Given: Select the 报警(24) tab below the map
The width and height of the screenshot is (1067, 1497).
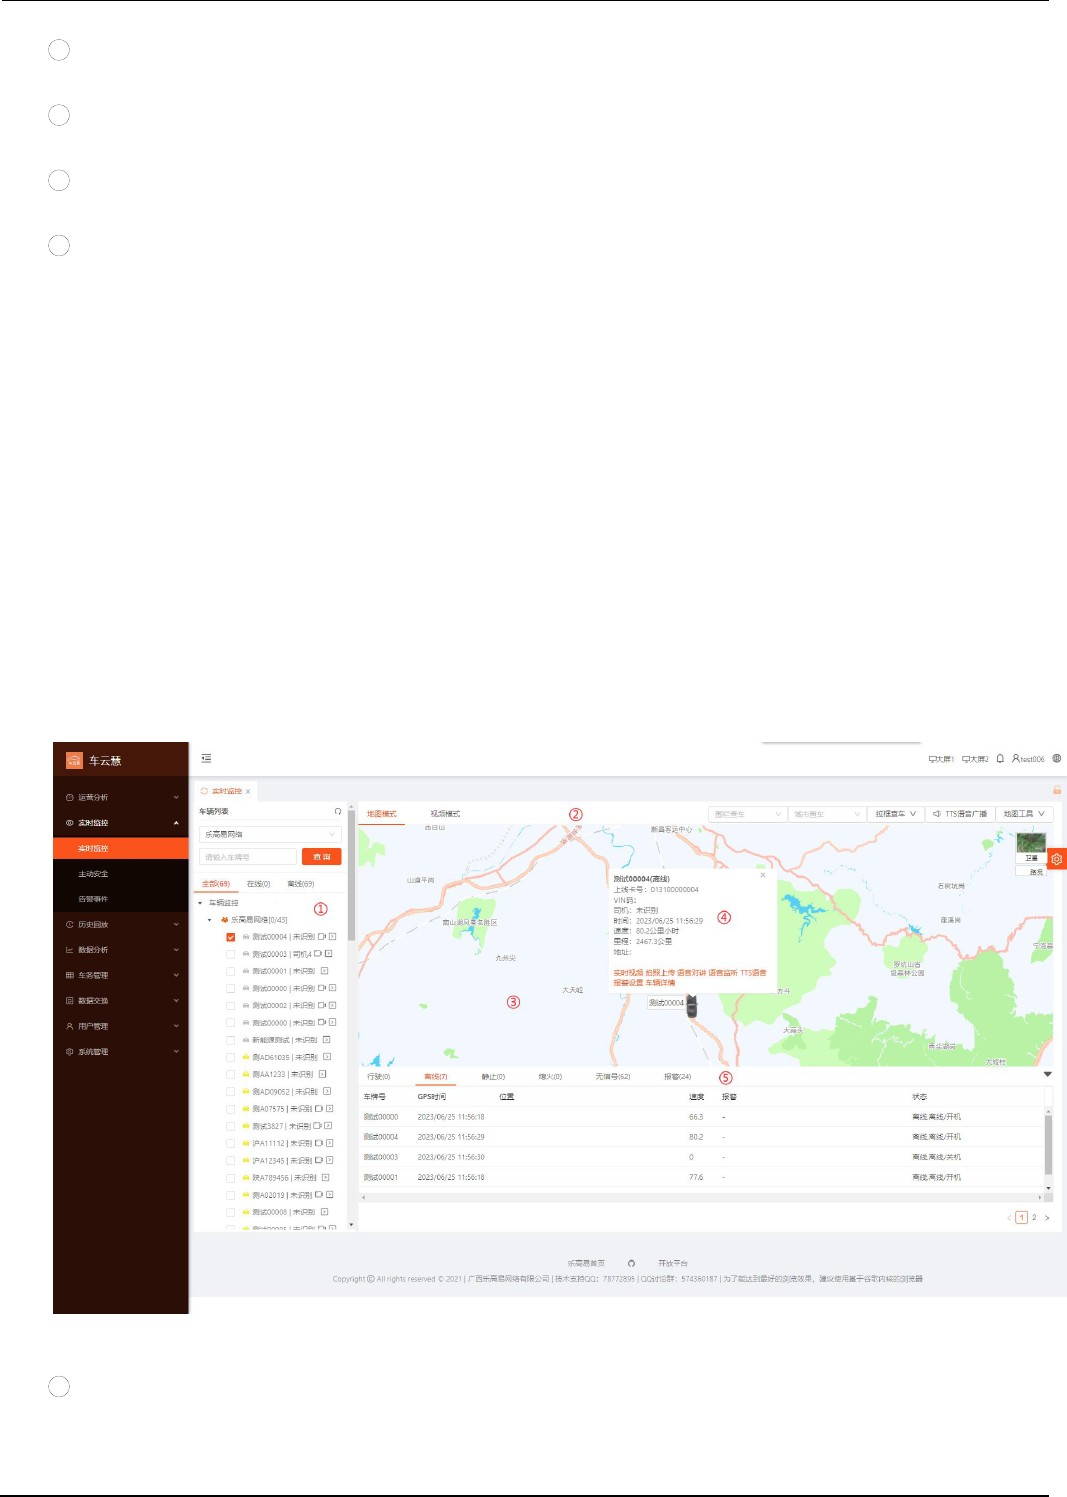Looking at the screenshot, I should 677,1077.
